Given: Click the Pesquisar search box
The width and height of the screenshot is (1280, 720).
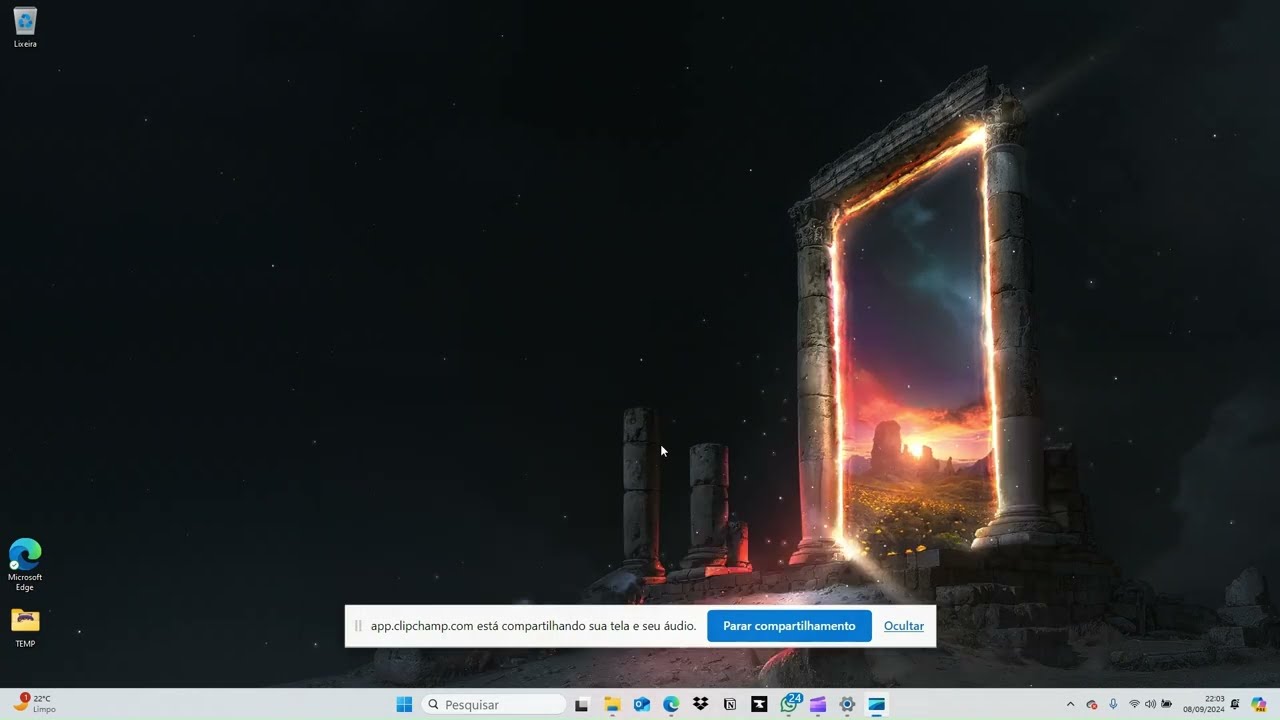Looking at the screenshot, I should tap(494, 705).
